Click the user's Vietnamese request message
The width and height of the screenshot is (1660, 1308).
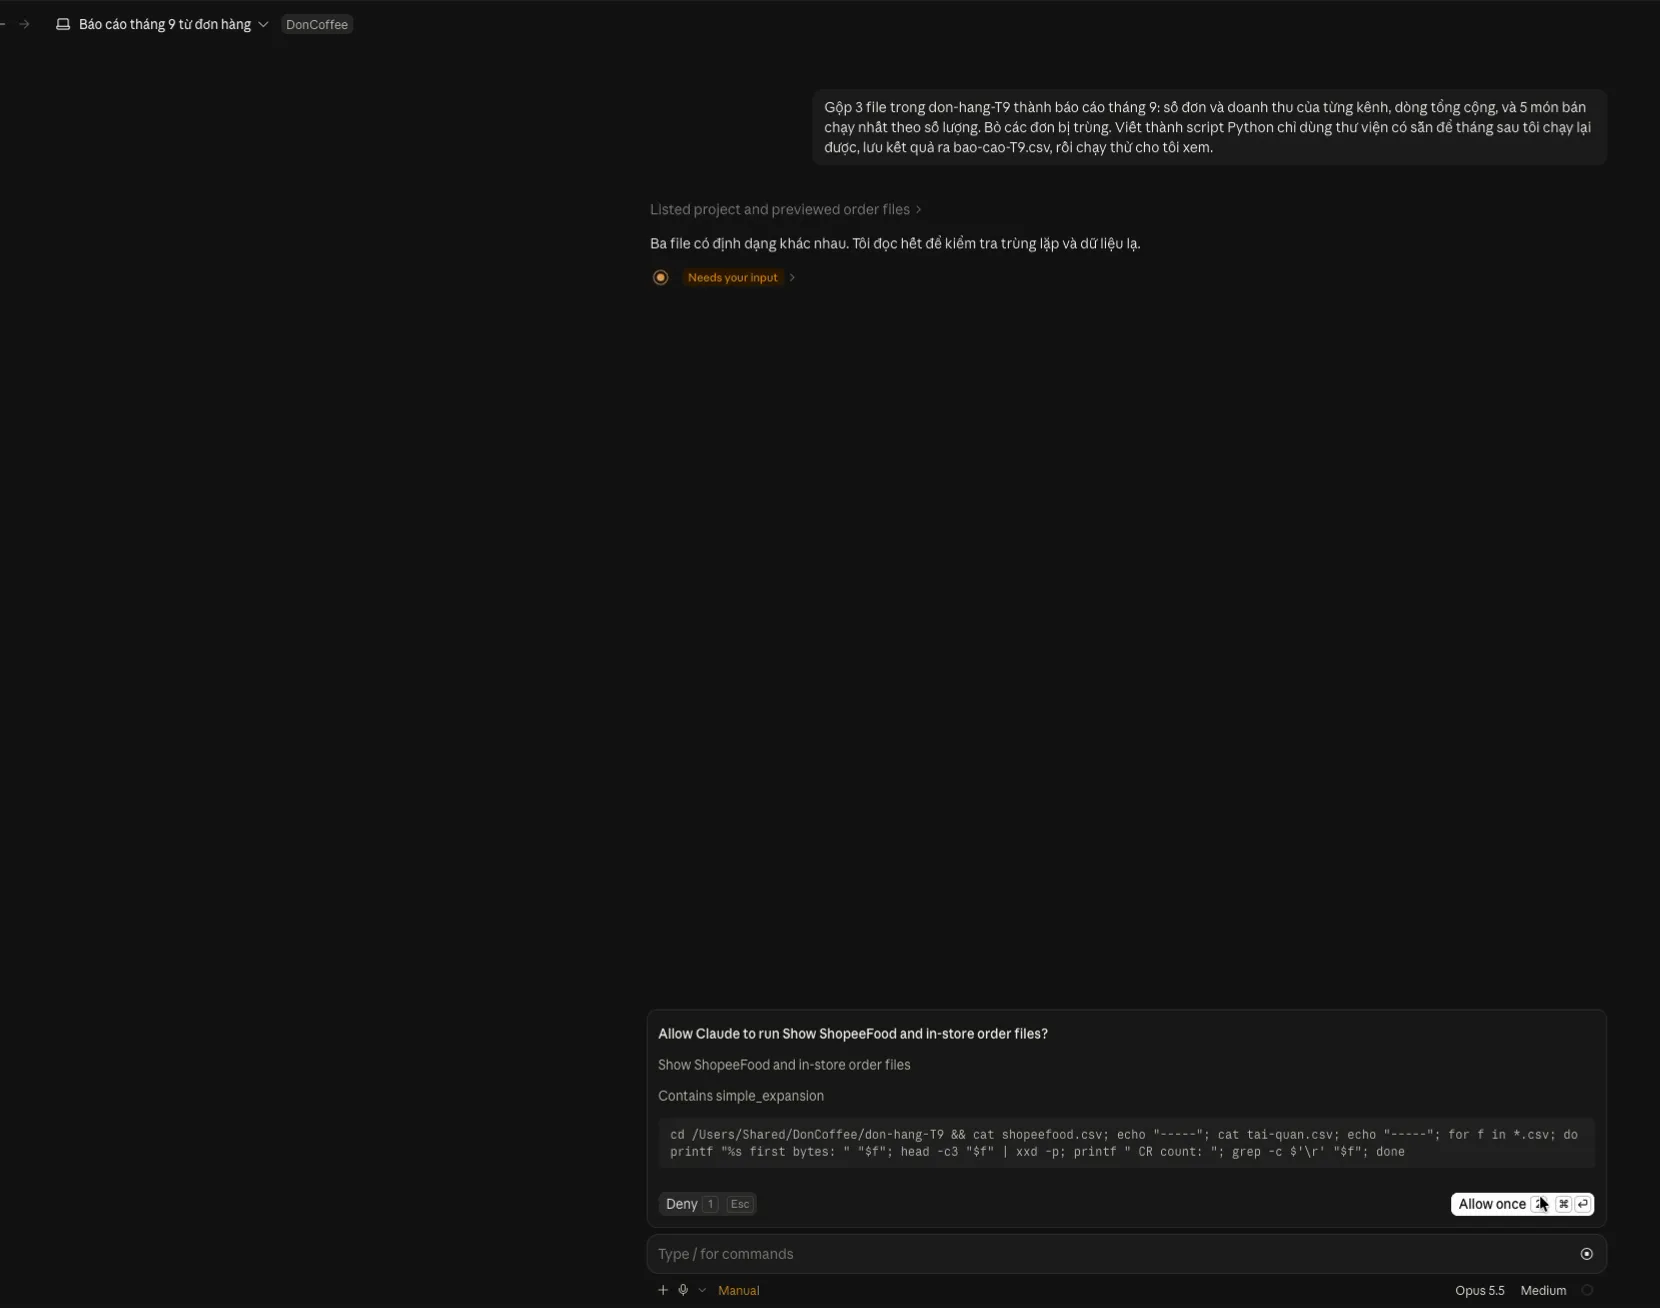click(1209, 127)
